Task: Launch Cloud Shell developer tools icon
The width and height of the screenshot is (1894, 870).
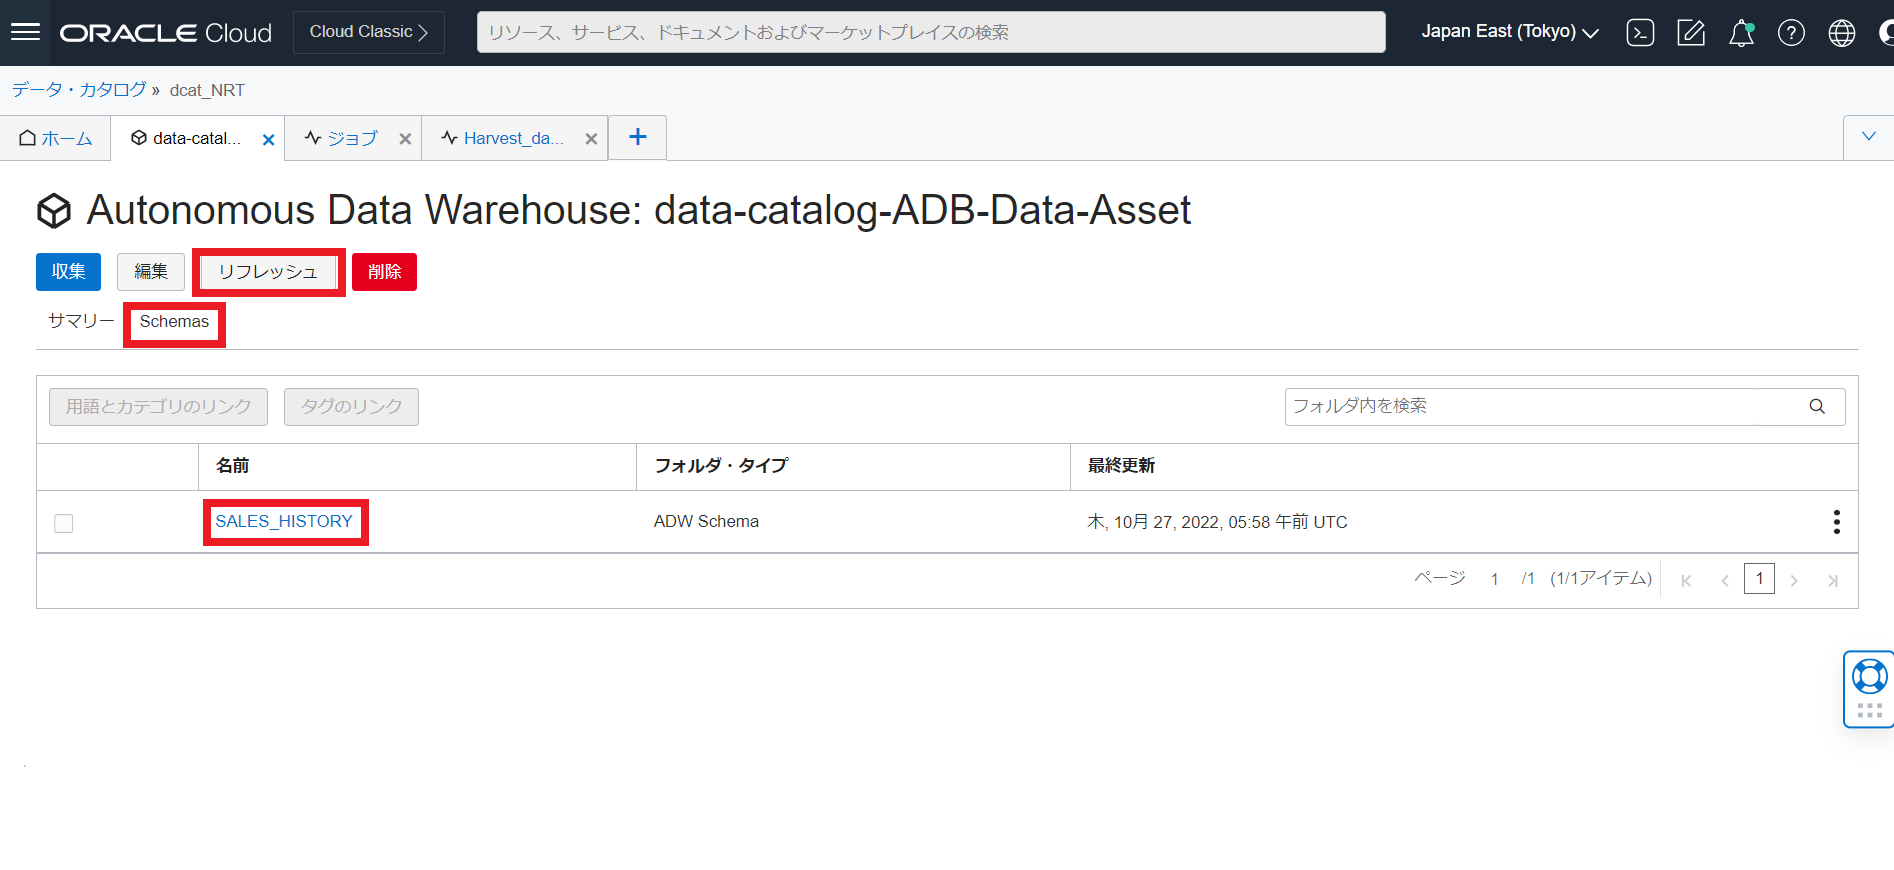Action: coord(1640,33)
